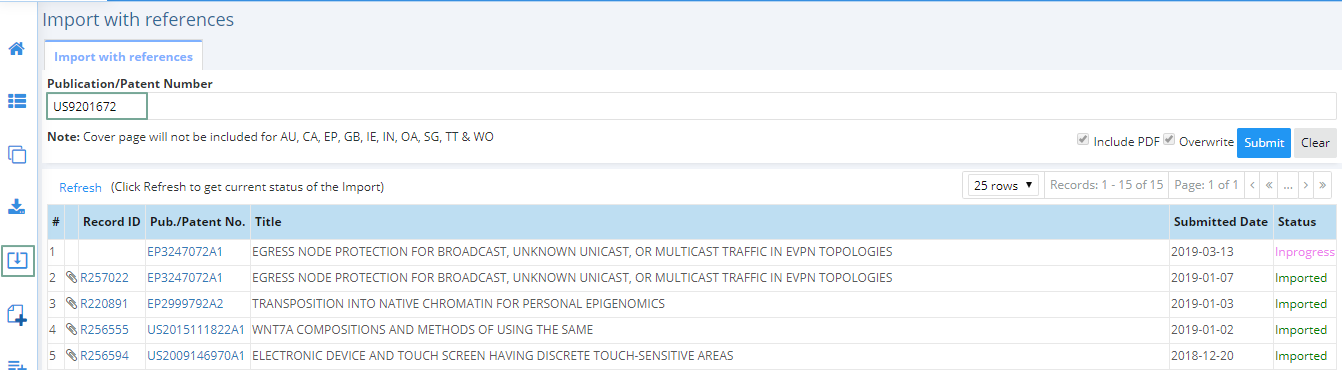Select the Imported status in R220891 row
Viewport: 1342px width, 370px height.
1301,304
